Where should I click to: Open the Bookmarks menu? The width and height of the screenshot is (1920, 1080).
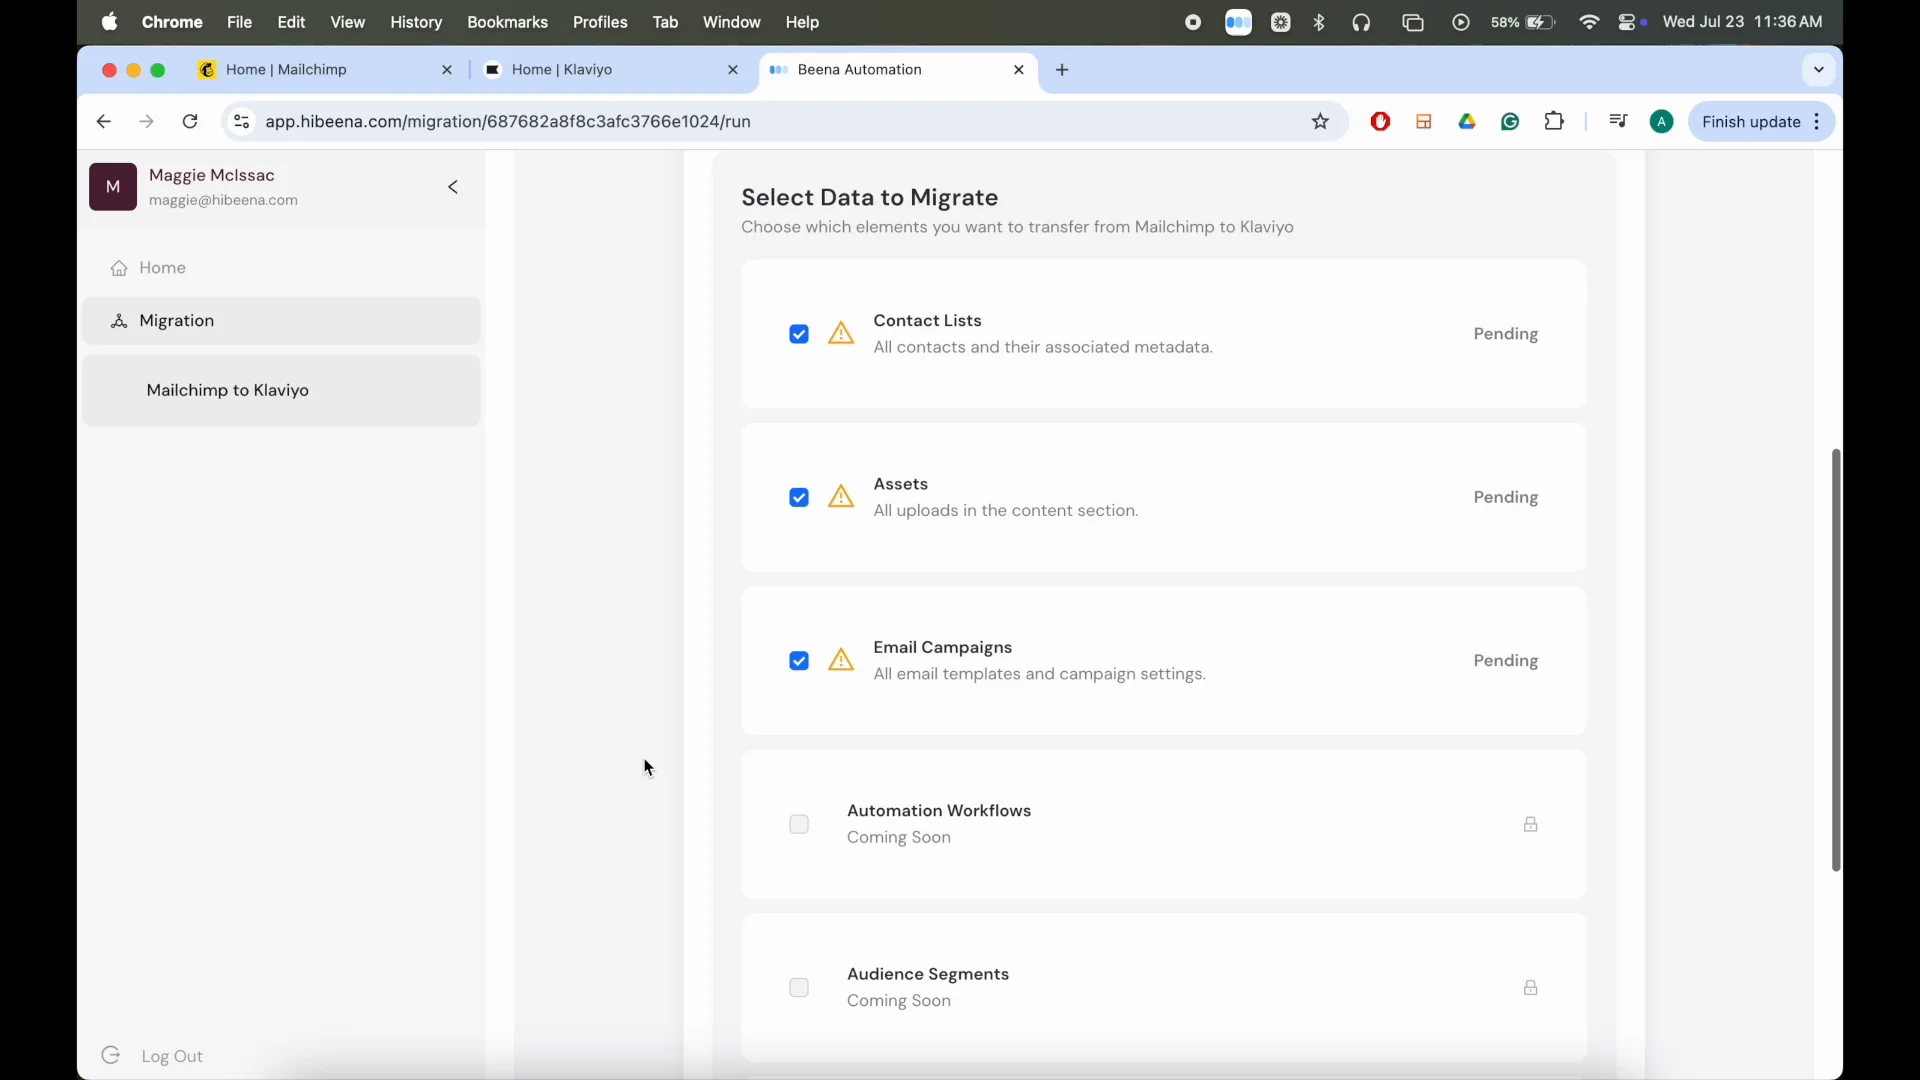pos(509,22)
